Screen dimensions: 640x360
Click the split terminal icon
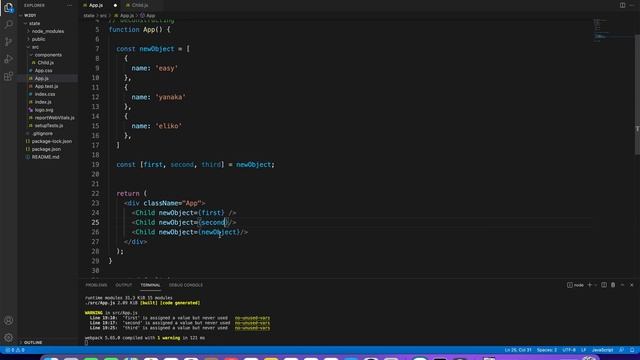coord(604,285)
